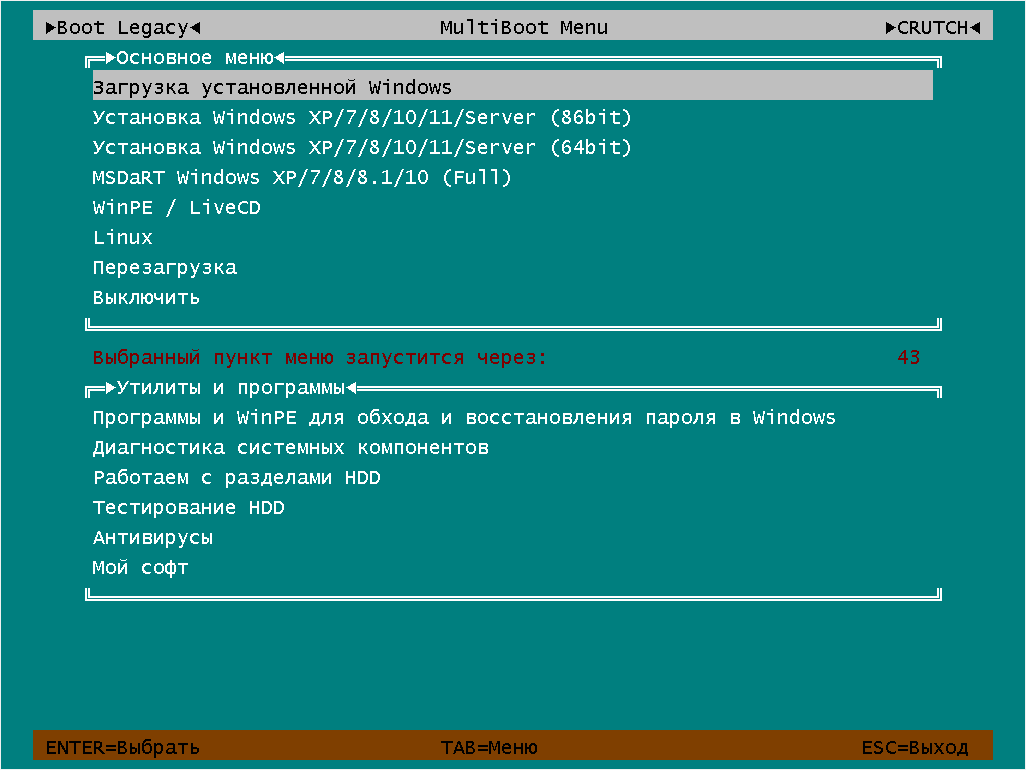The height and width of the screenshot is (770, 1026).
Task: Select the Linux menu entry
Action: [123, 237]
